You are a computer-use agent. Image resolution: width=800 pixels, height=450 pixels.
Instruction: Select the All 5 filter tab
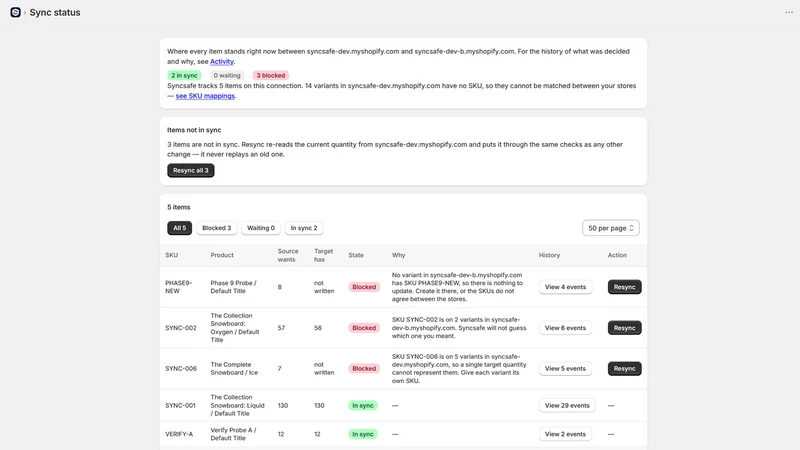click(x=180, y=228)
